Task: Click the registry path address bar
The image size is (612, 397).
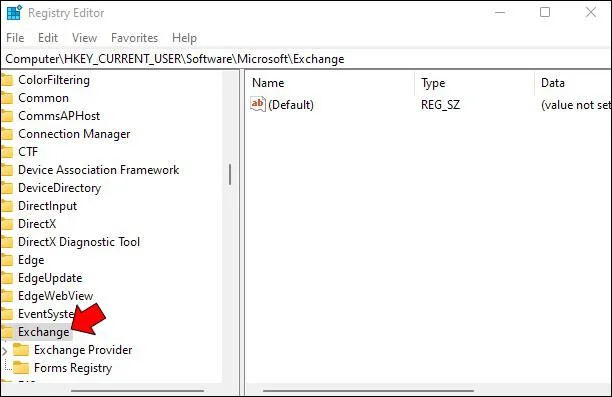Action: (306, 59)
